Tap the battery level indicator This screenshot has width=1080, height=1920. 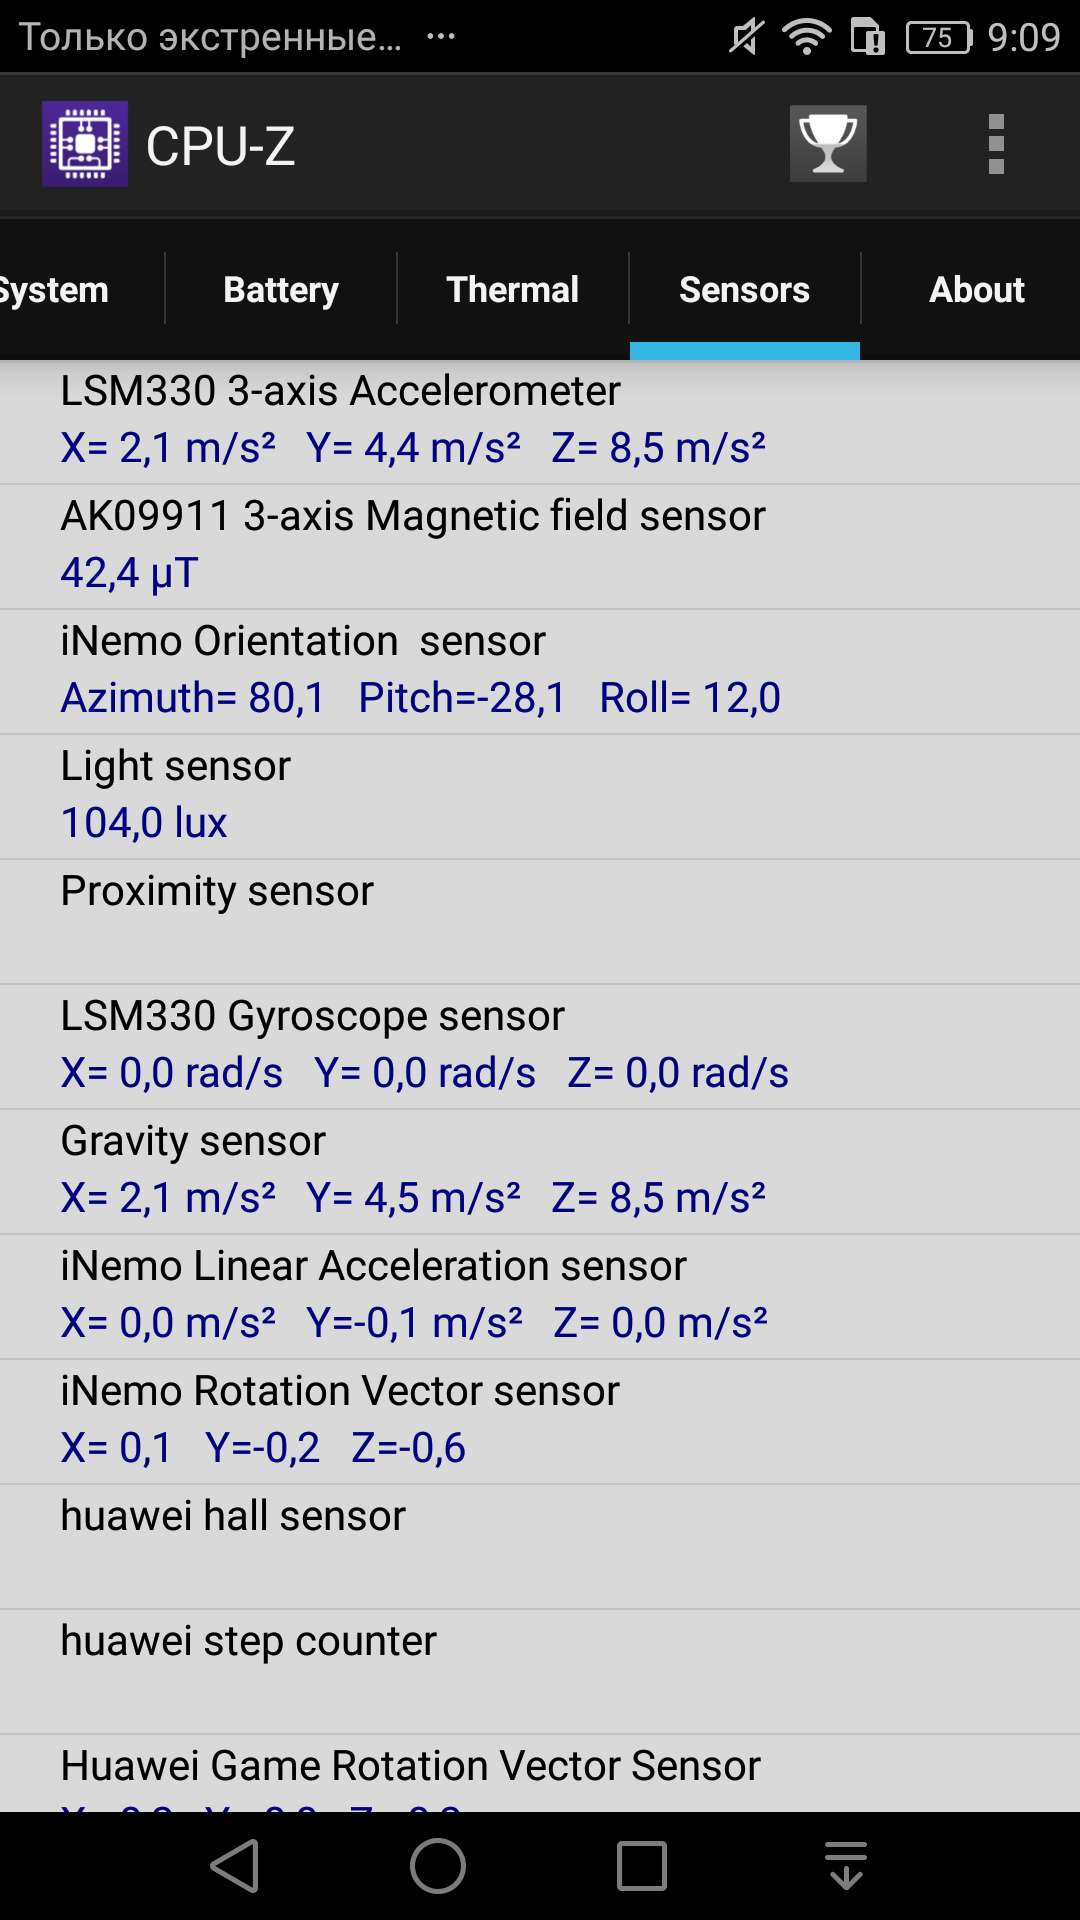coord(938,37)
